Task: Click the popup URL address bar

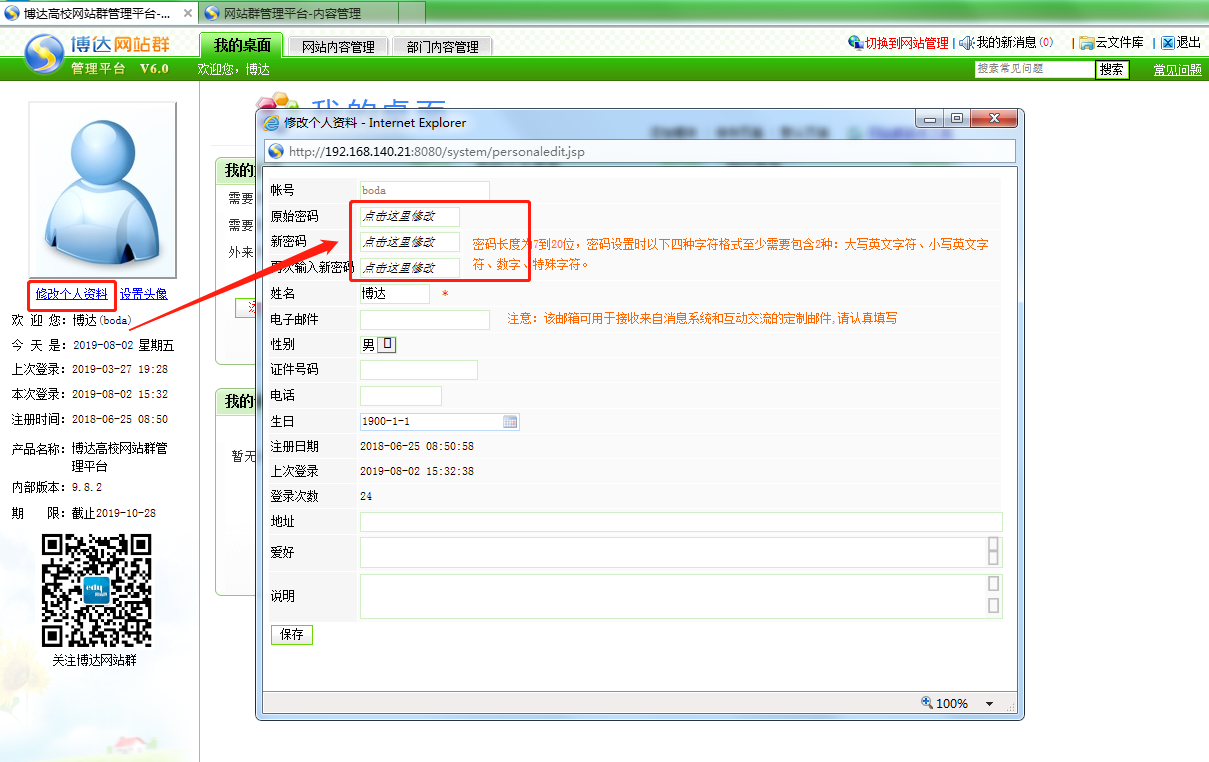Action: coord(640,152)
